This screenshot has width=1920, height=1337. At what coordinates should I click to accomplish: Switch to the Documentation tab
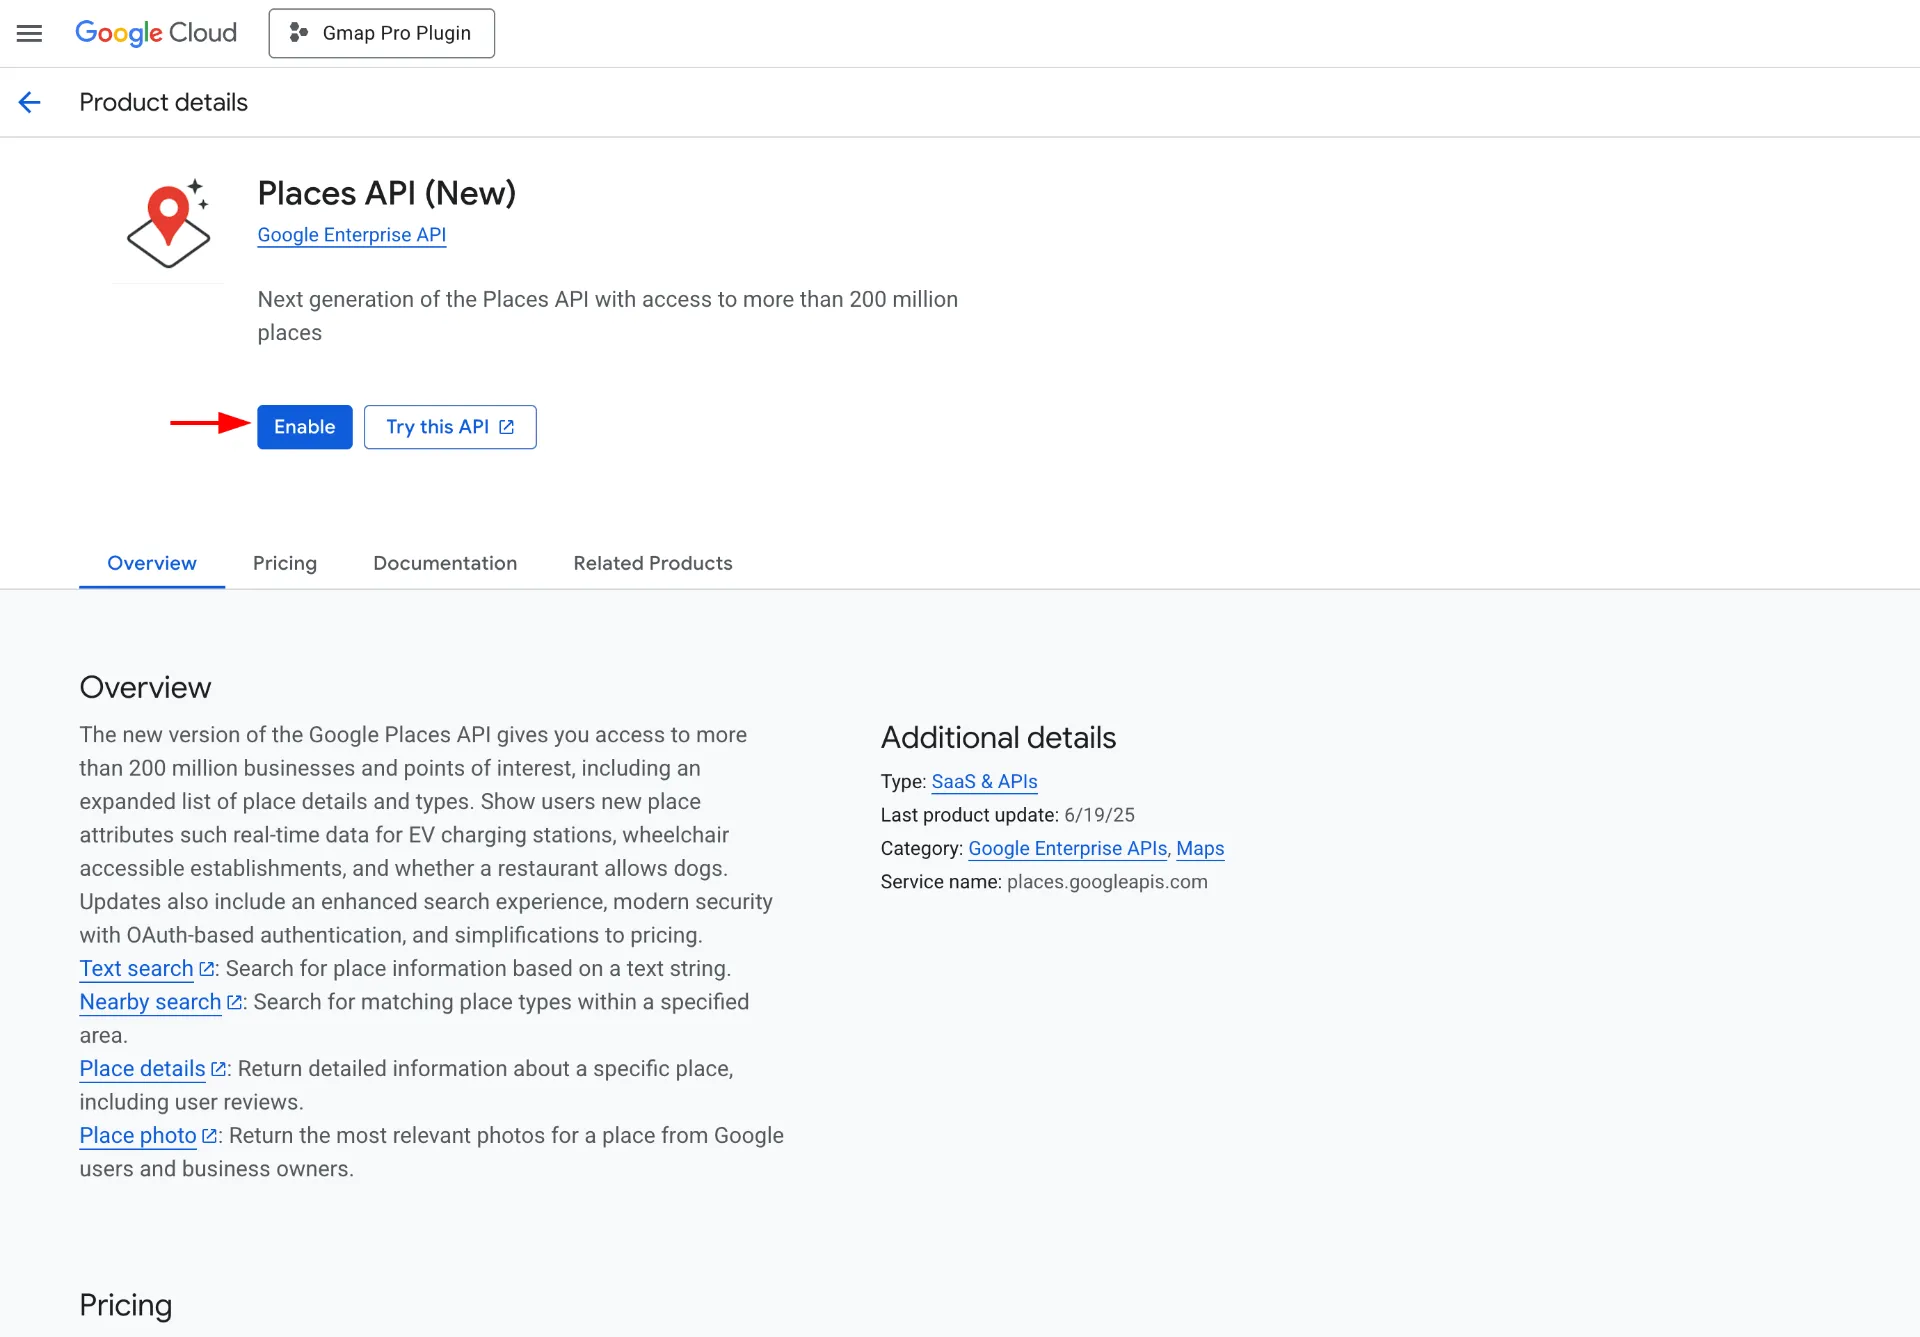click(x=445, y=563)
